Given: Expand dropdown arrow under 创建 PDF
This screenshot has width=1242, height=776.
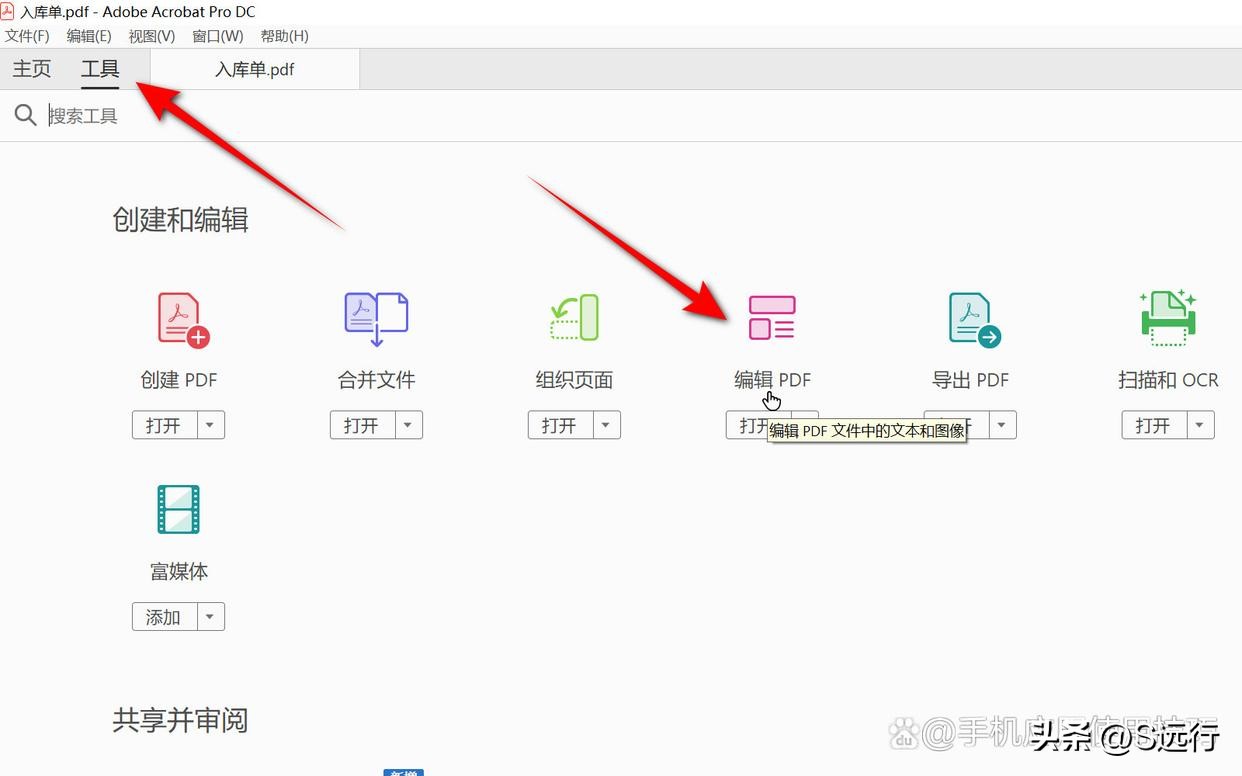Looking at the screenshot, I should point(210,425).
